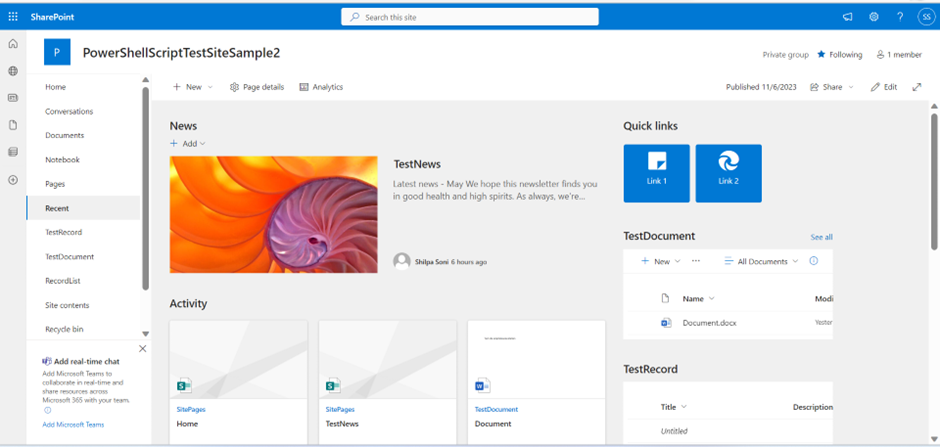The height and width of the screenshot is (447, 940).
Task: Expand the Add dropdown under News
Action: click(188, 144)
